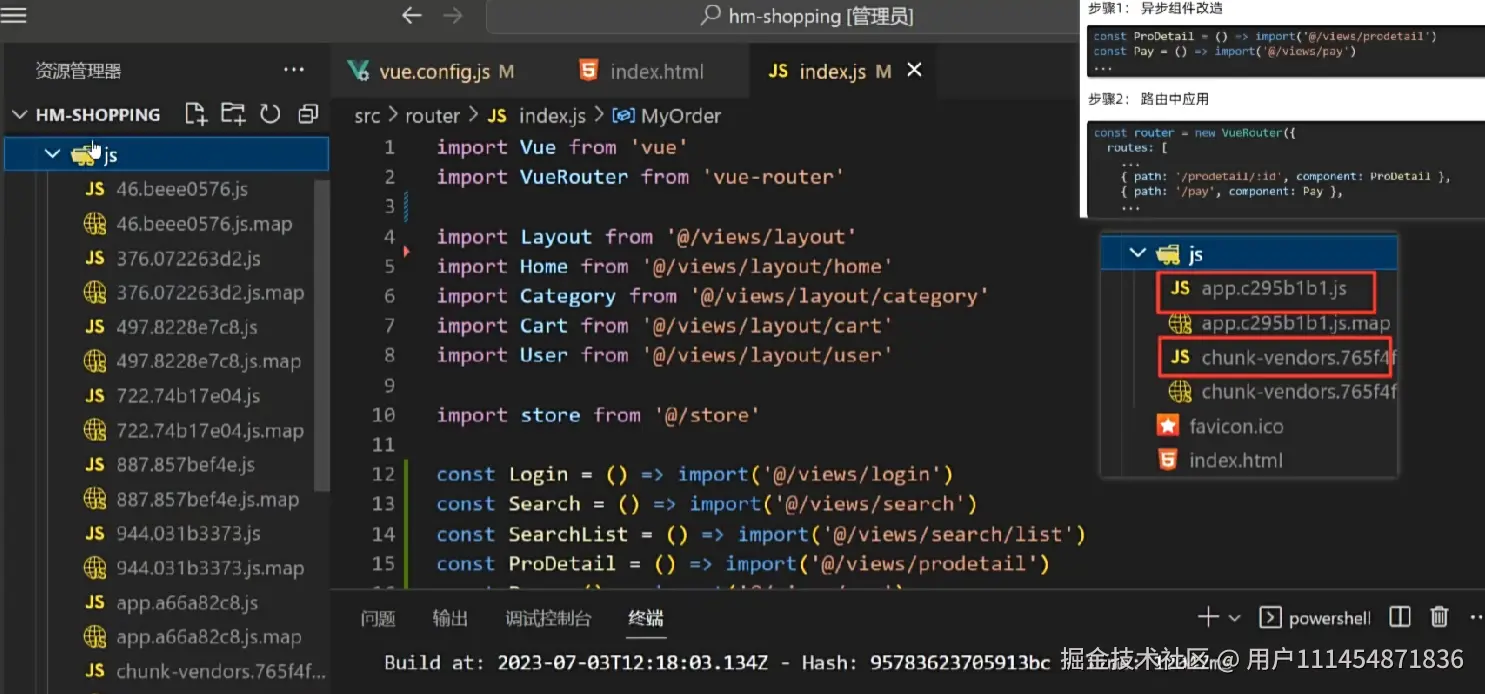
Task: Click '@/store' import string
Action: tap(706, 415)
